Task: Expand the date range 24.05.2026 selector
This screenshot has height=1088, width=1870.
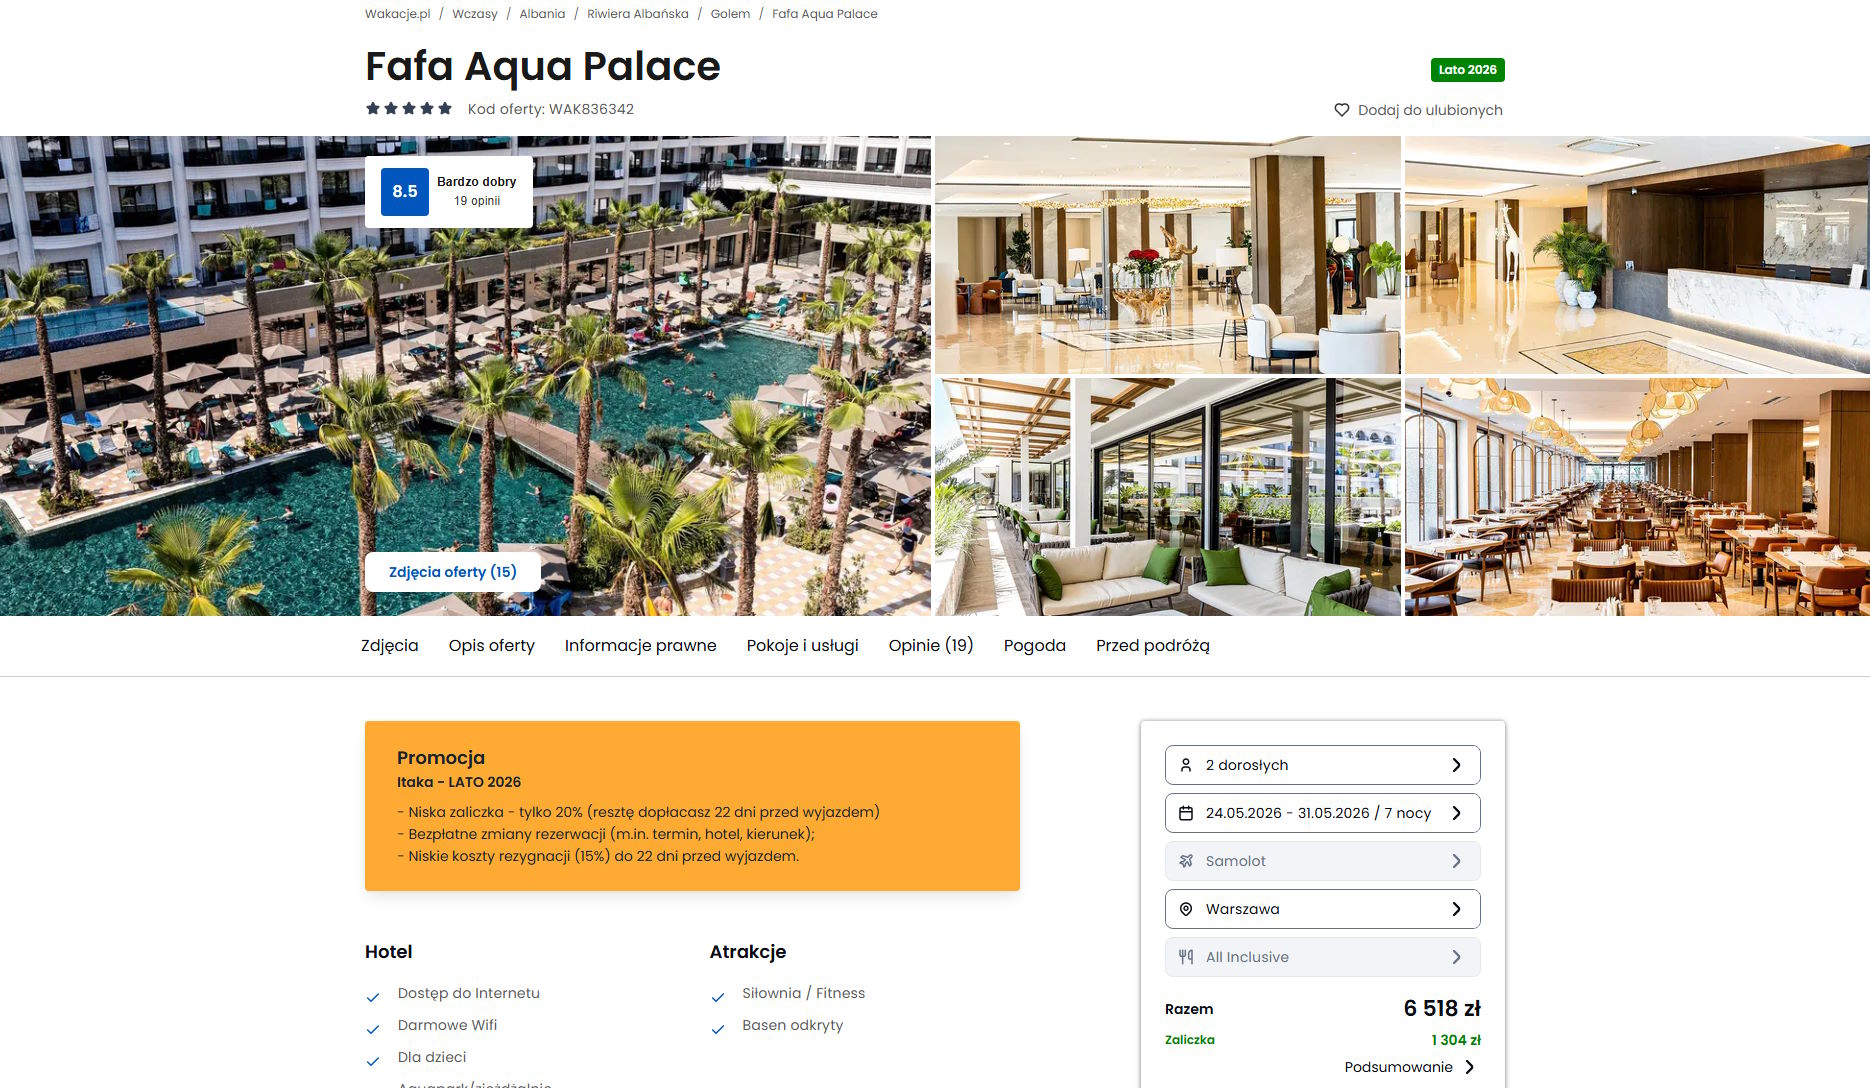Action: click(1323, 813)
